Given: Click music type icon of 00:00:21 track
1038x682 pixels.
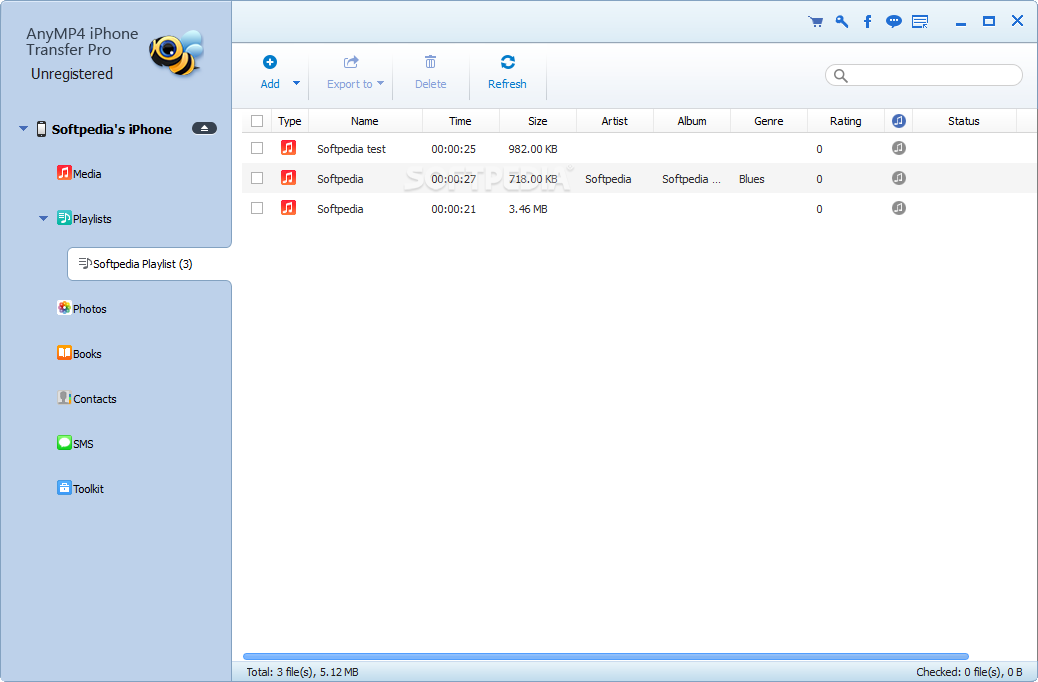Looking at the screenshot, I should (288, 207).
